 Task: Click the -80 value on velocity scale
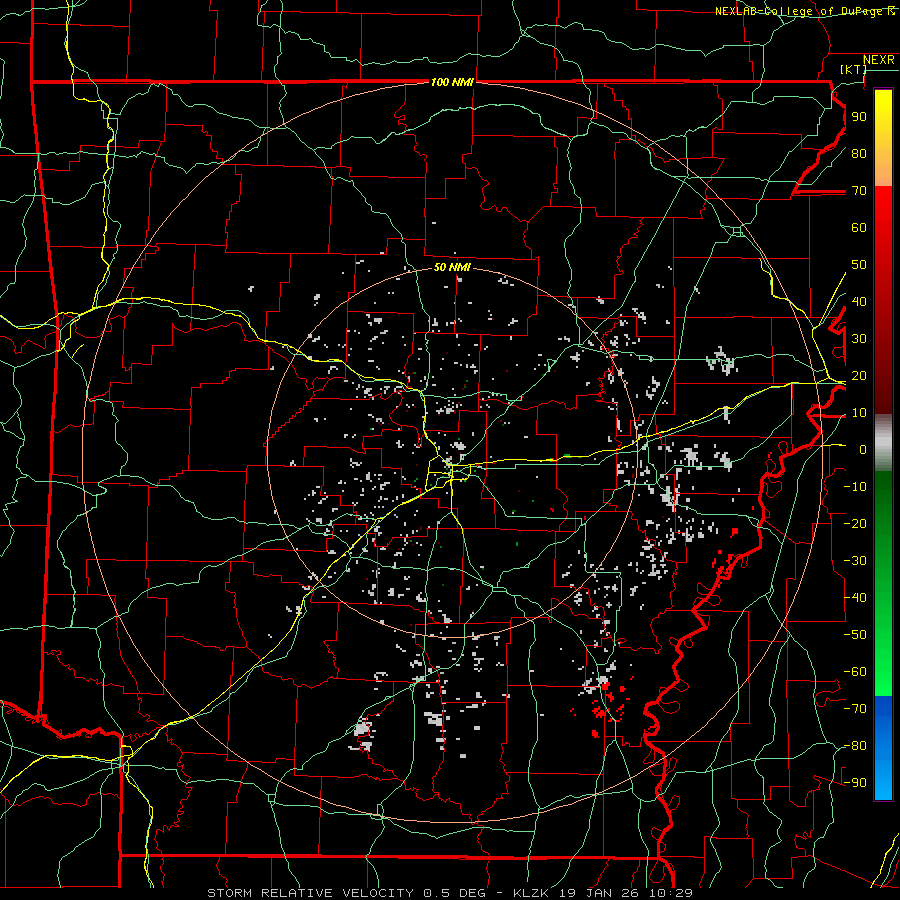pos(855,746)
